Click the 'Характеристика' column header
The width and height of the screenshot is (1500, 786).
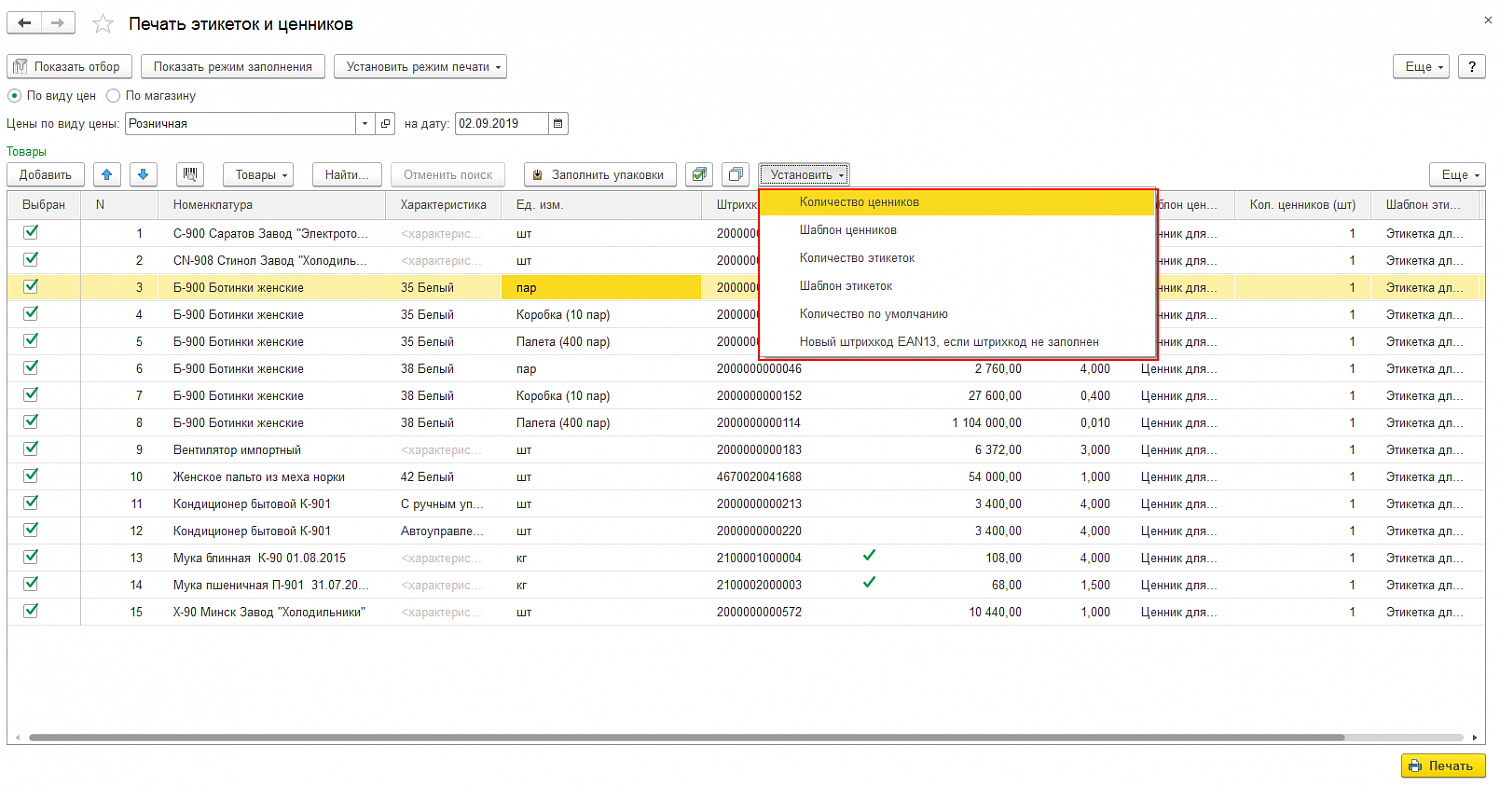(443, 205)
